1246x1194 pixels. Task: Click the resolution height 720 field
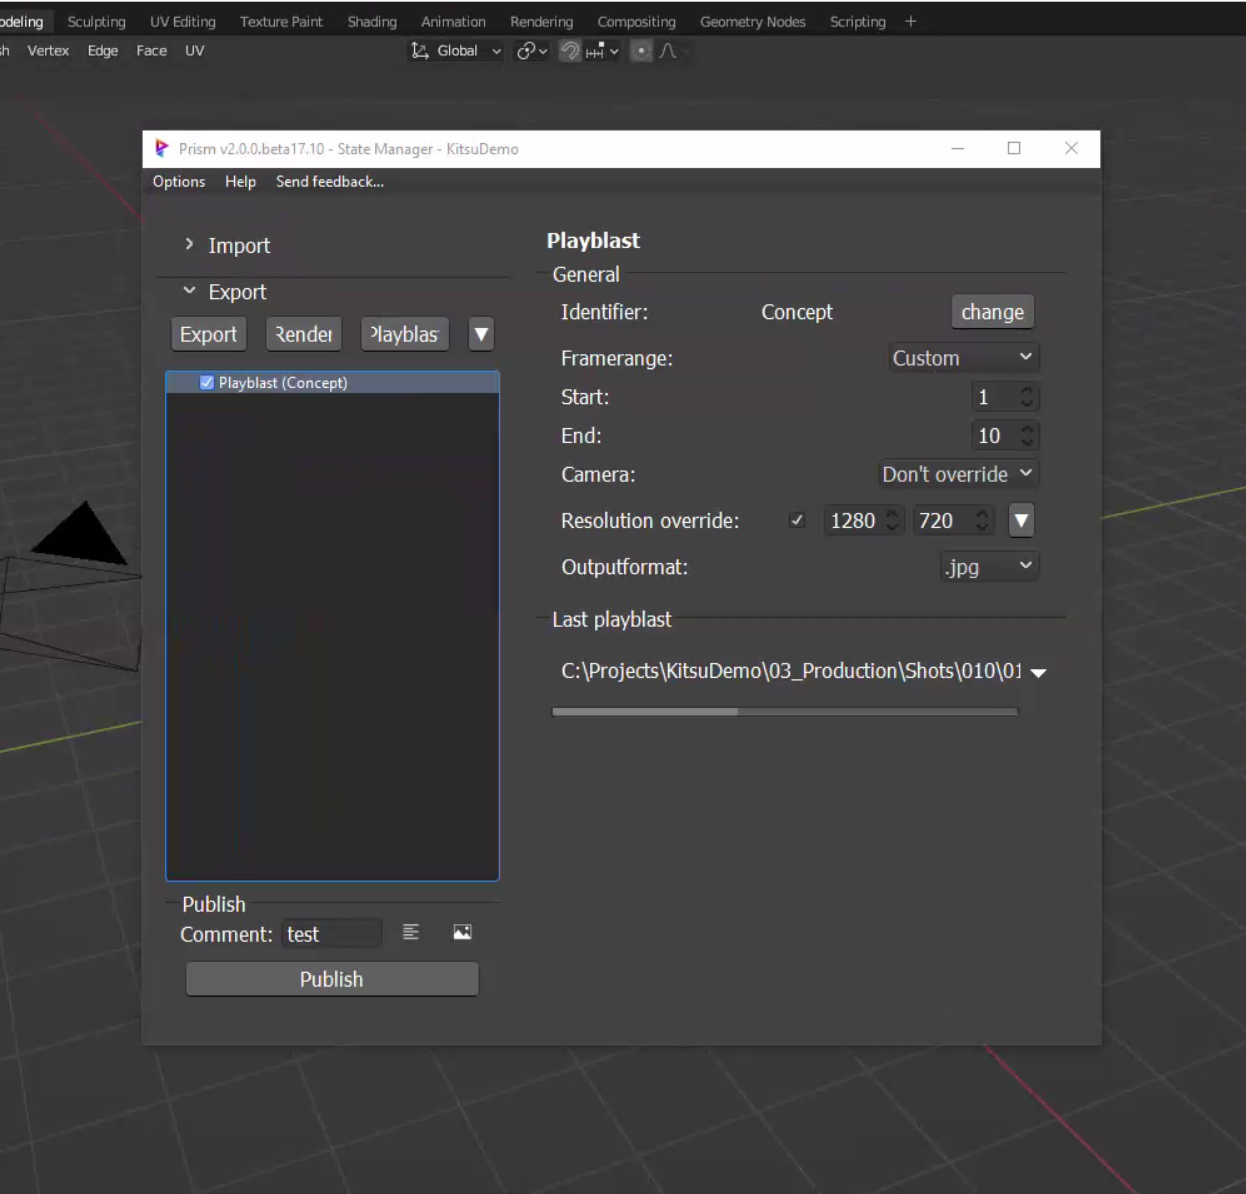coord(953,520)
